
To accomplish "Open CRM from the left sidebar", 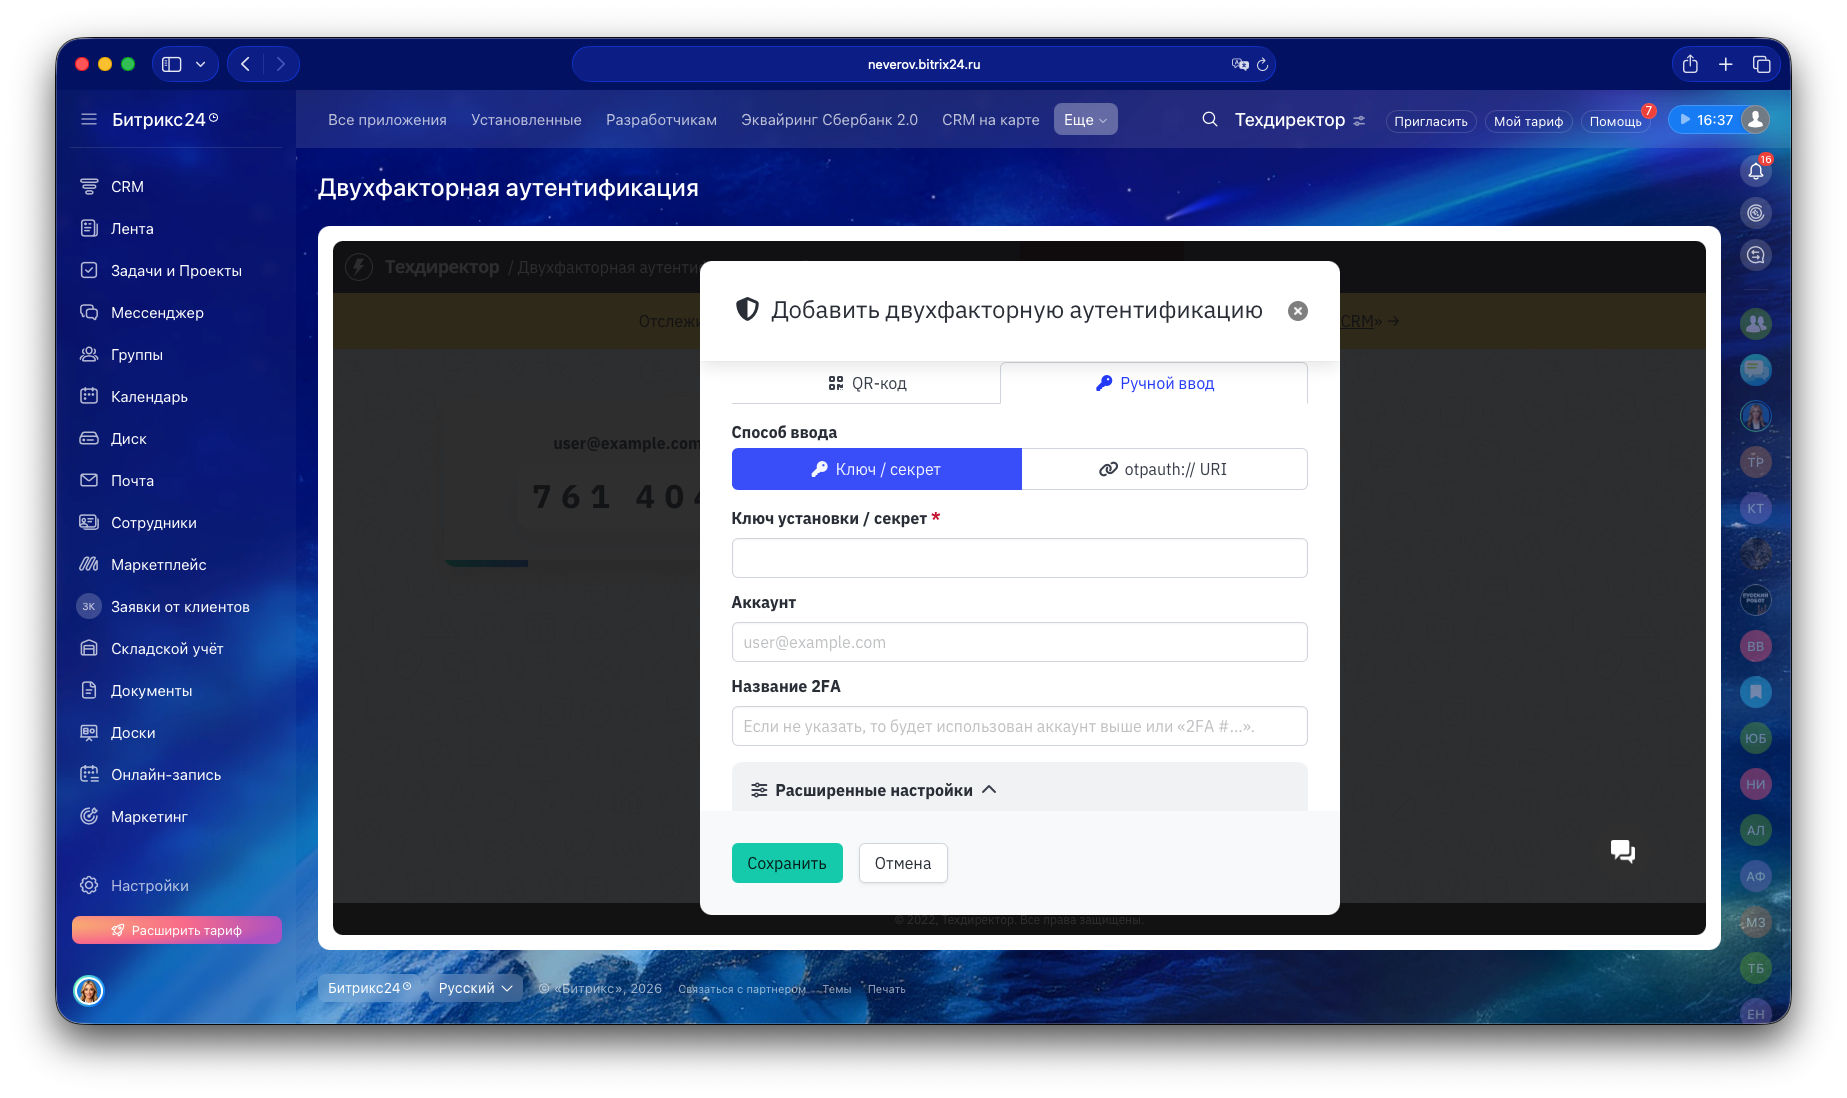I will pos(127,187).
